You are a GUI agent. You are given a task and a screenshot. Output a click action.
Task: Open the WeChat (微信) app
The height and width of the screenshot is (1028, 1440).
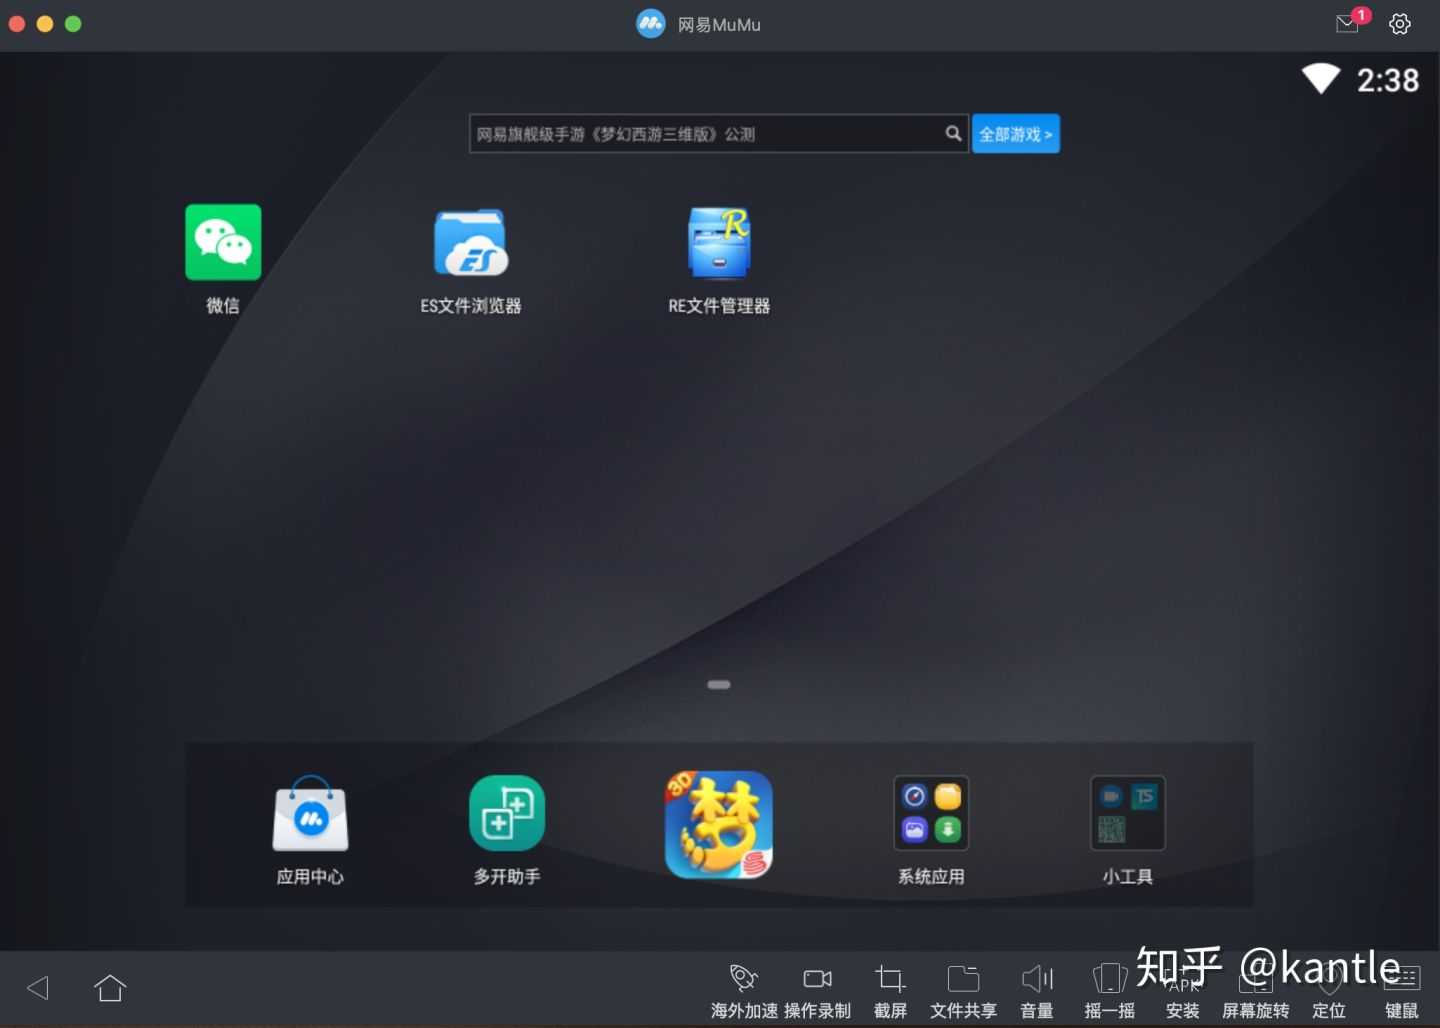pos(223,243)
